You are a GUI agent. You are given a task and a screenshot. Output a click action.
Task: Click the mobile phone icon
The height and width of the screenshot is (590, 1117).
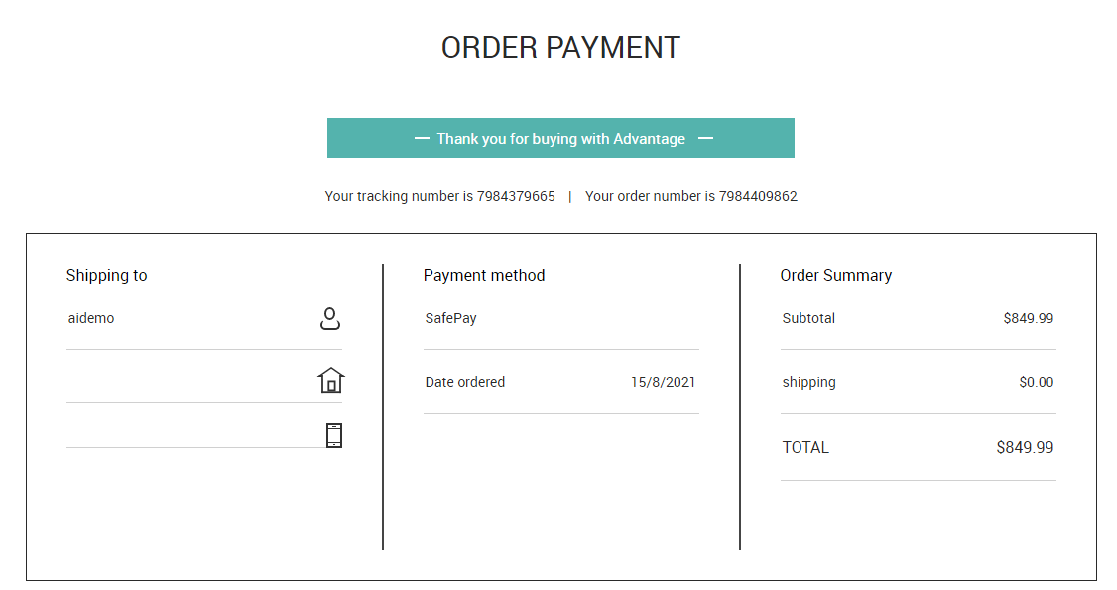pyautogui.click(x=333, y=435)
